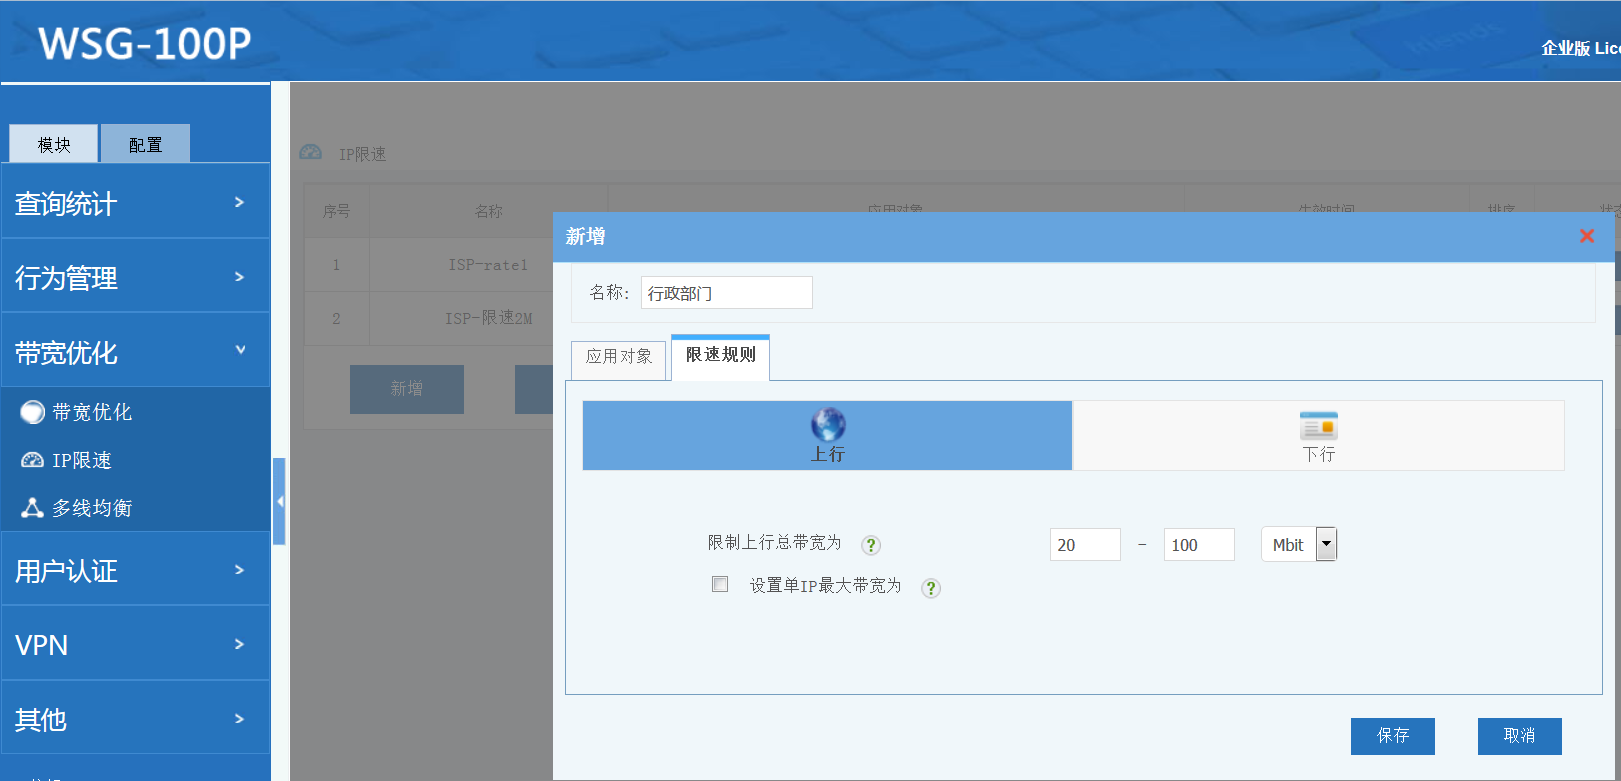1621x781 pixels.
Task: Switch to the 应用对象 tab
Action: [618, 357]
